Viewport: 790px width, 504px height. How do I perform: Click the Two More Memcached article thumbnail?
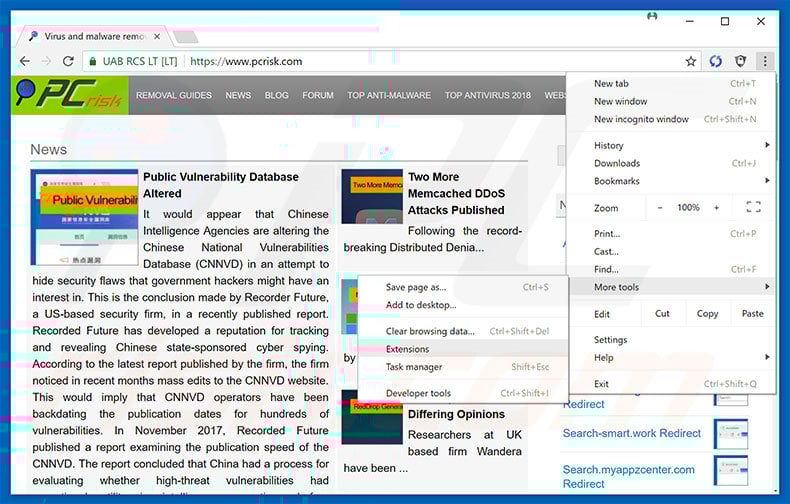(x=372, y=197)
